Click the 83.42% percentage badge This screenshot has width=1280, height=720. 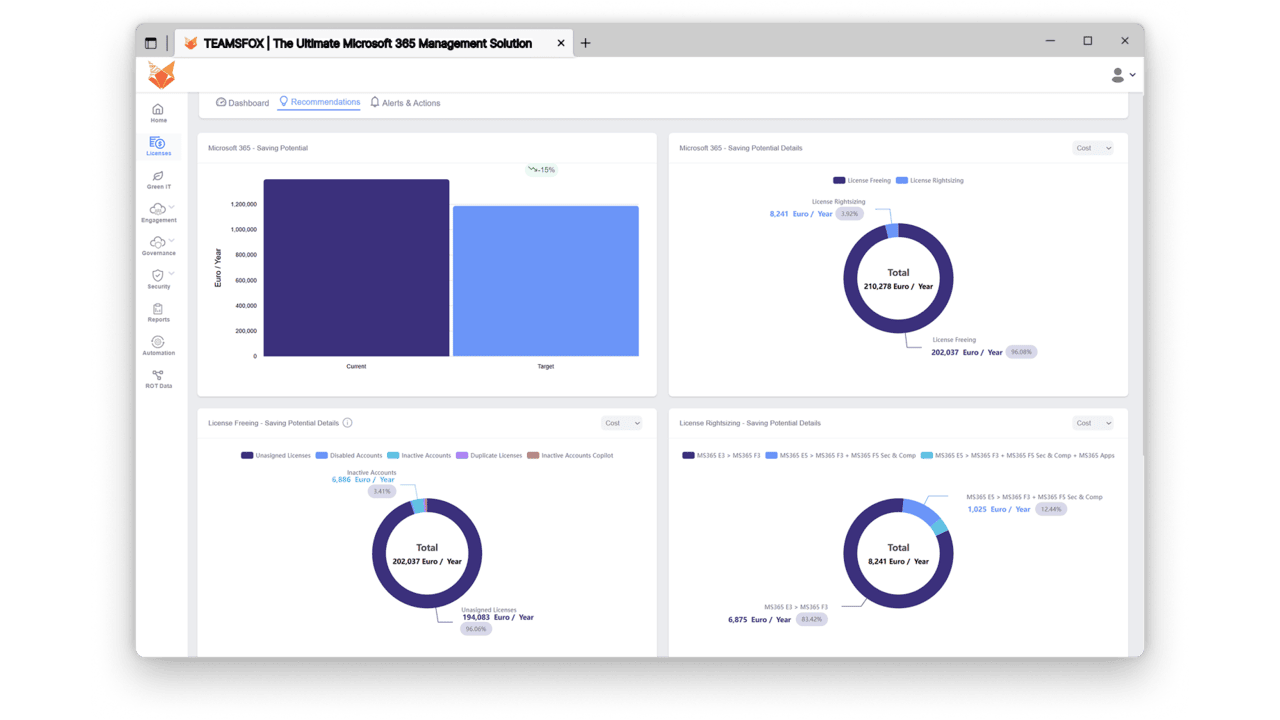tap(812, 620)
